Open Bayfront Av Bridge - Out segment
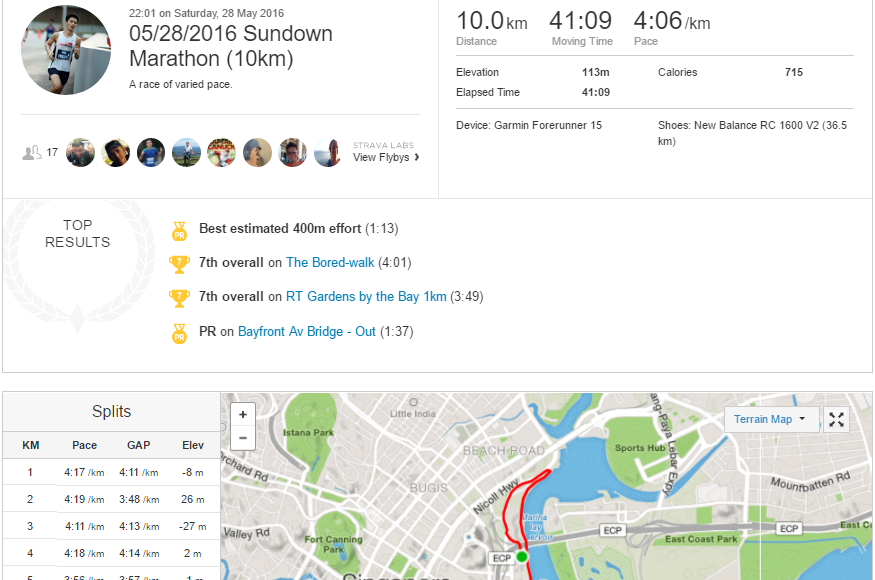This screenshot has width=875, height=580. pos(306,332)
